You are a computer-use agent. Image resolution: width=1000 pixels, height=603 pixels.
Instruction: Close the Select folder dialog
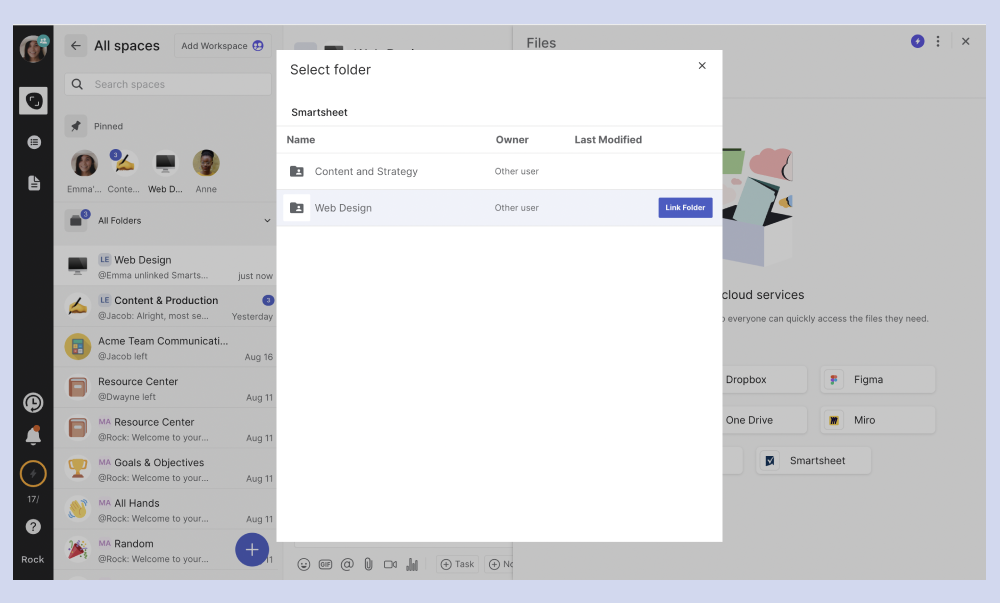coord(702,66)
